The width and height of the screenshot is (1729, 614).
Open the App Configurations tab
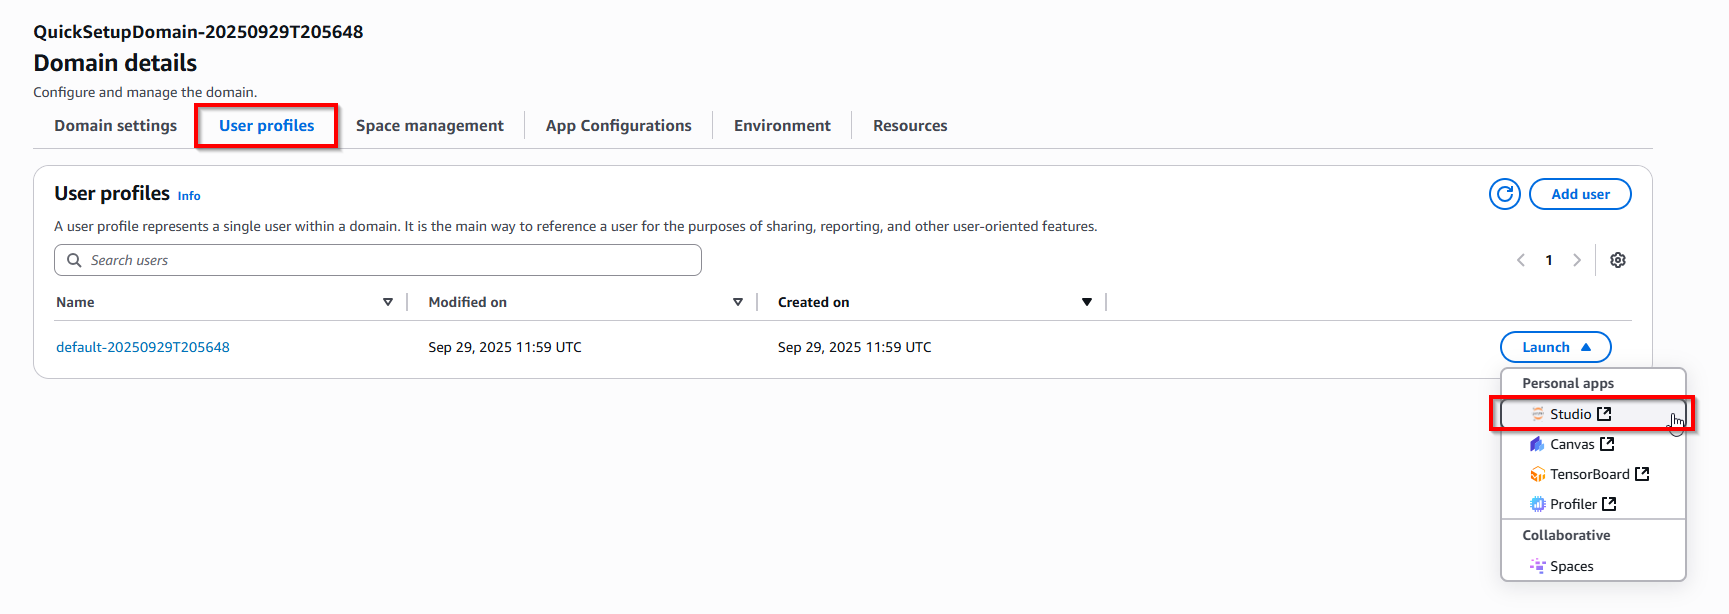(618, 126)
